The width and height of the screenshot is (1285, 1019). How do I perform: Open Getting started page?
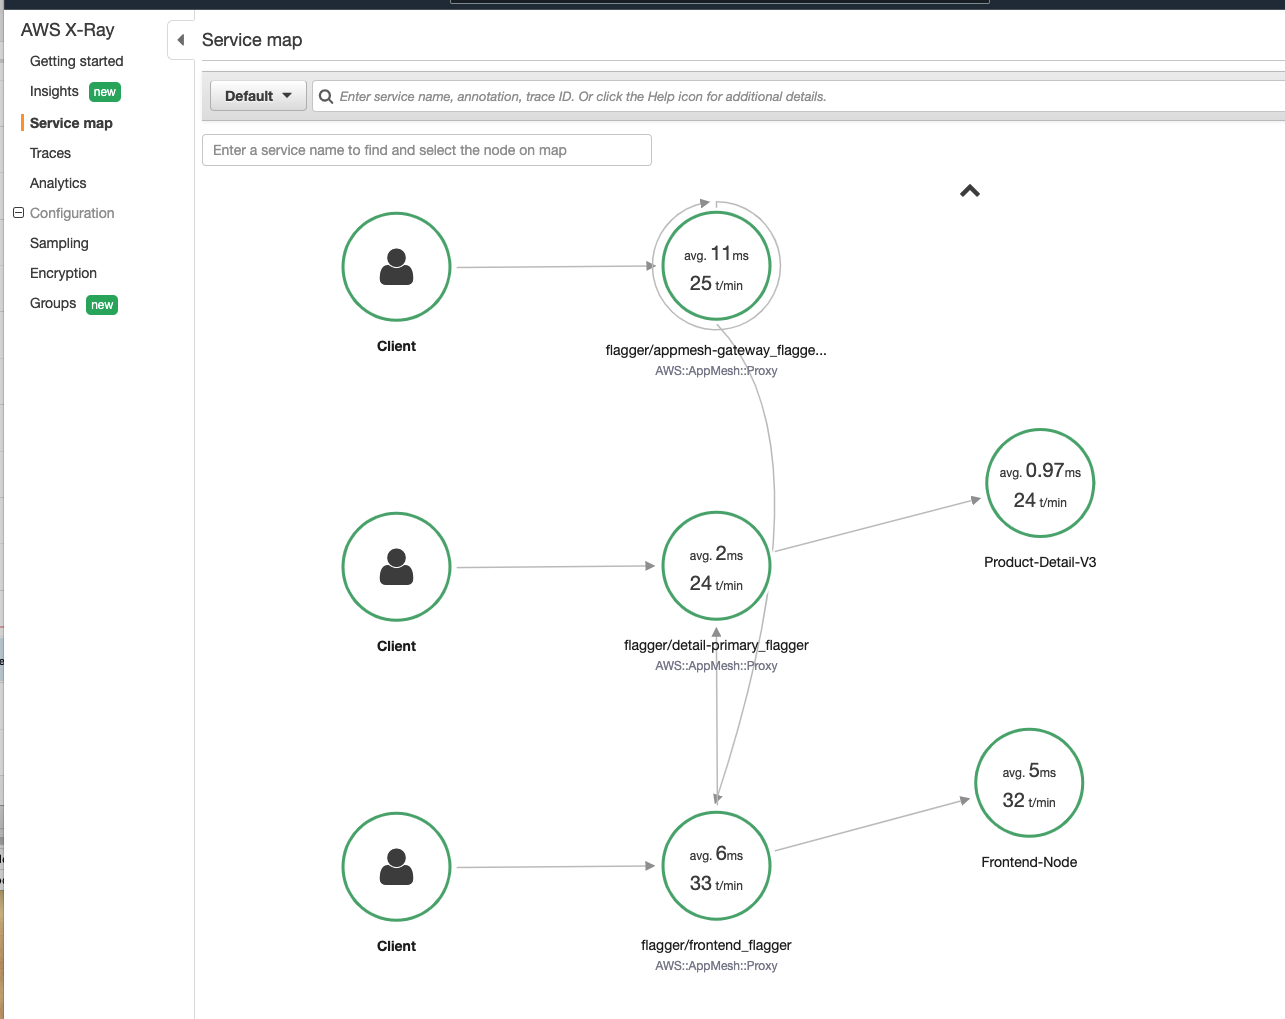pyautogui.click(x=77, y=61)
